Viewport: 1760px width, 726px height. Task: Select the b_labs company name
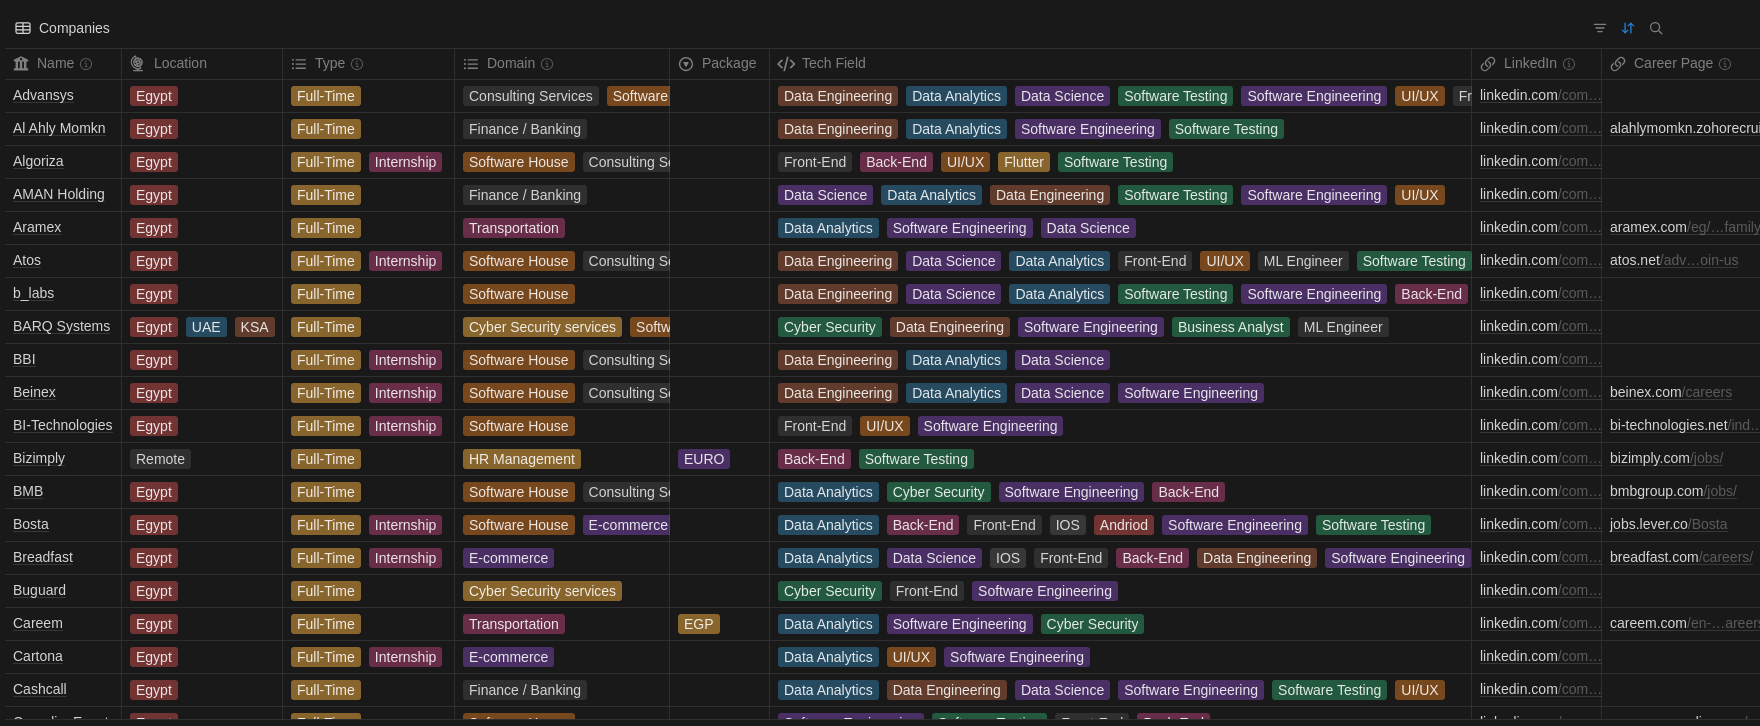tap(34, 293)
